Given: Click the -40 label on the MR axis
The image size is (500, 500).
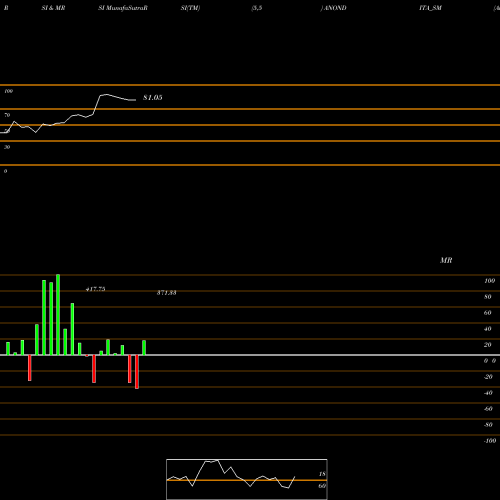Looking at the screenshot, I should point(488,393).
